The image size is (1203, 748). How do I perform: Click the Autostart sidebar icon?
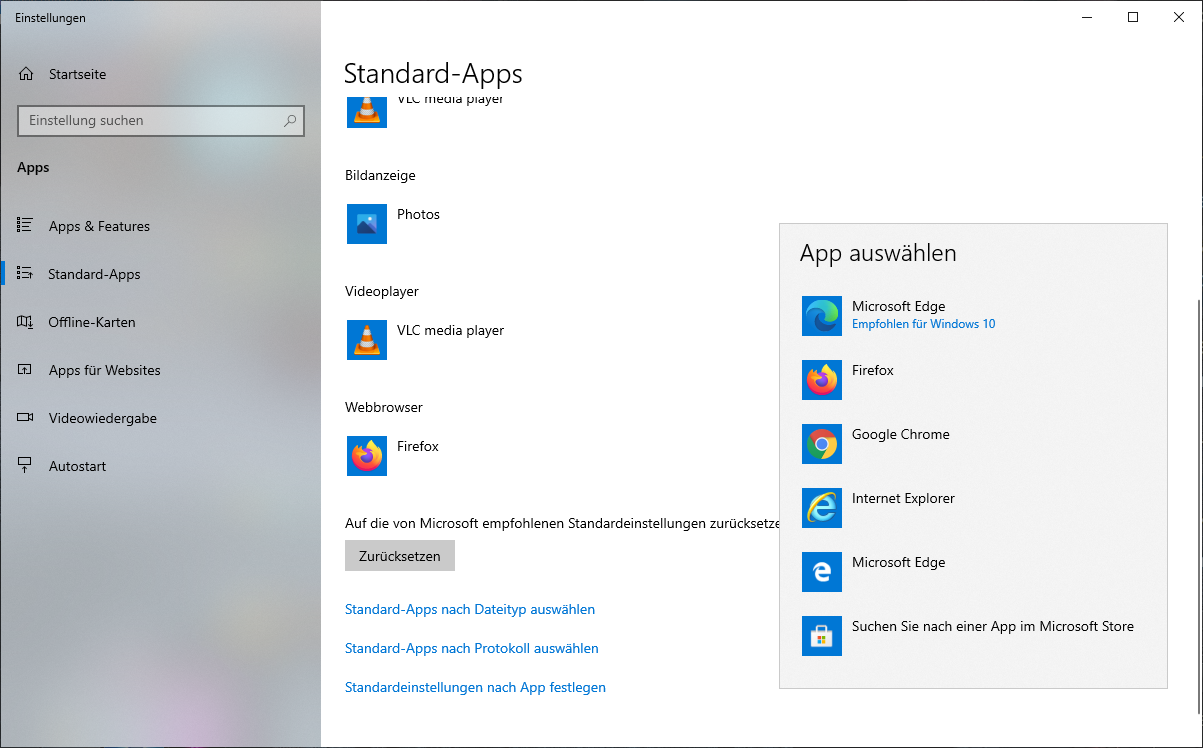(26, 466)
